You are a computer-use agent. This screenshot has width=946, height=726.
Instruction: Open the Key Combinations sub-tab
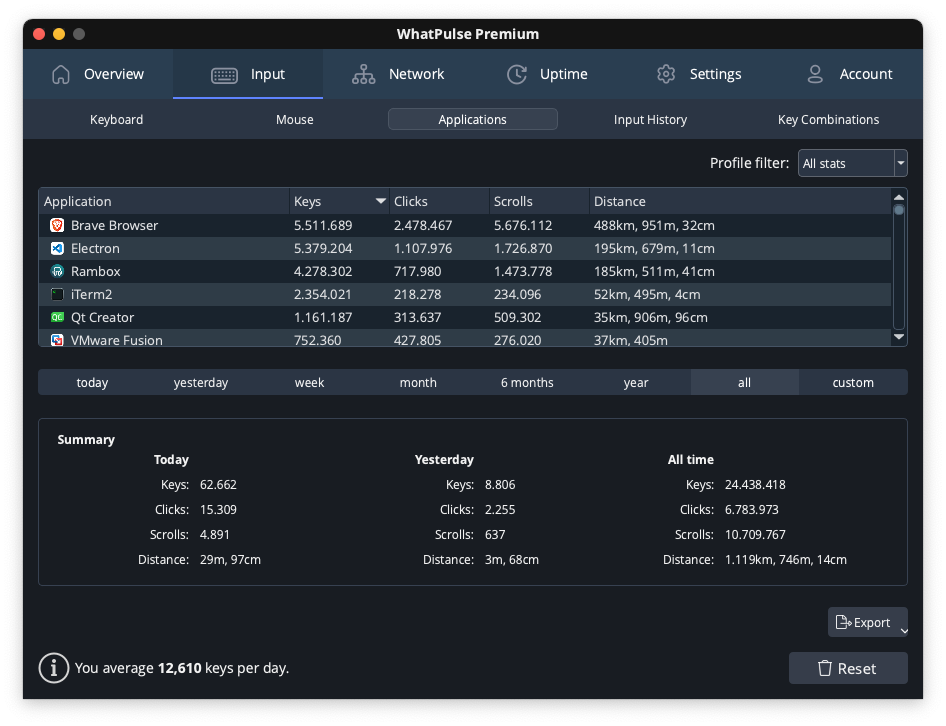pyautogui.click(x=828, y=119)
